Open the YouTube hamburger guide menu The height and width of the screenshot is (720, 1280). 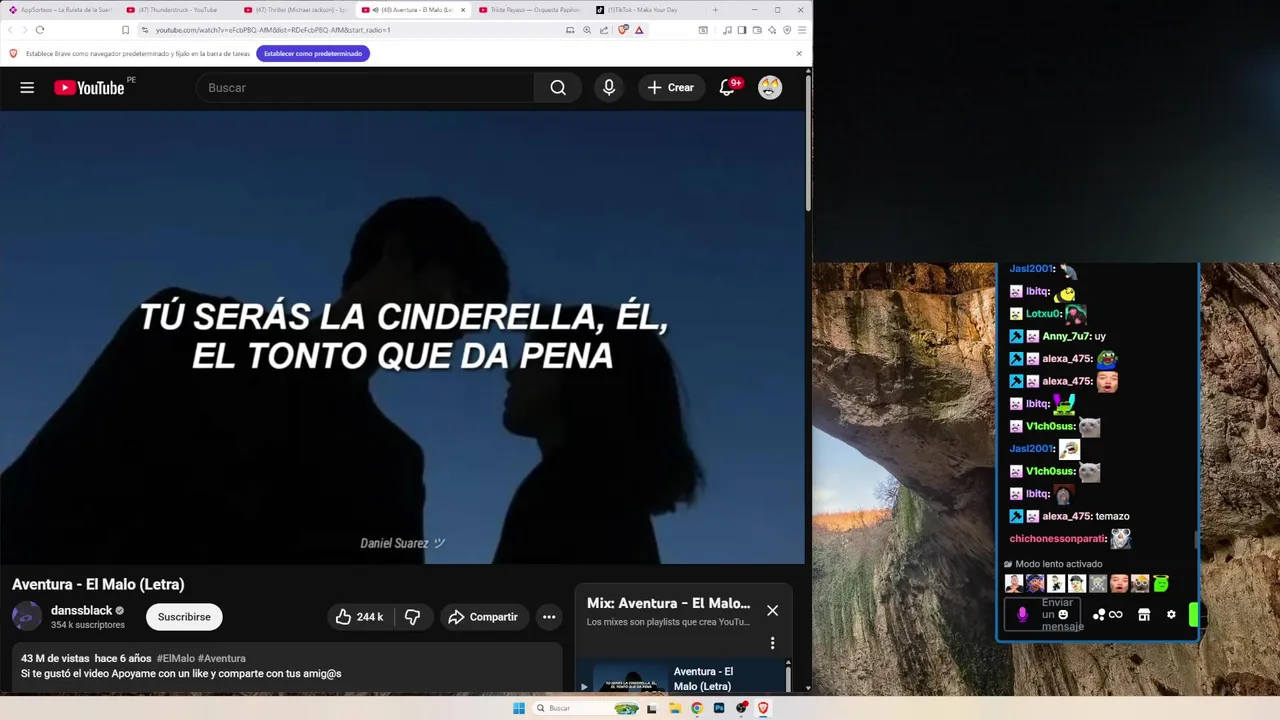27,88
